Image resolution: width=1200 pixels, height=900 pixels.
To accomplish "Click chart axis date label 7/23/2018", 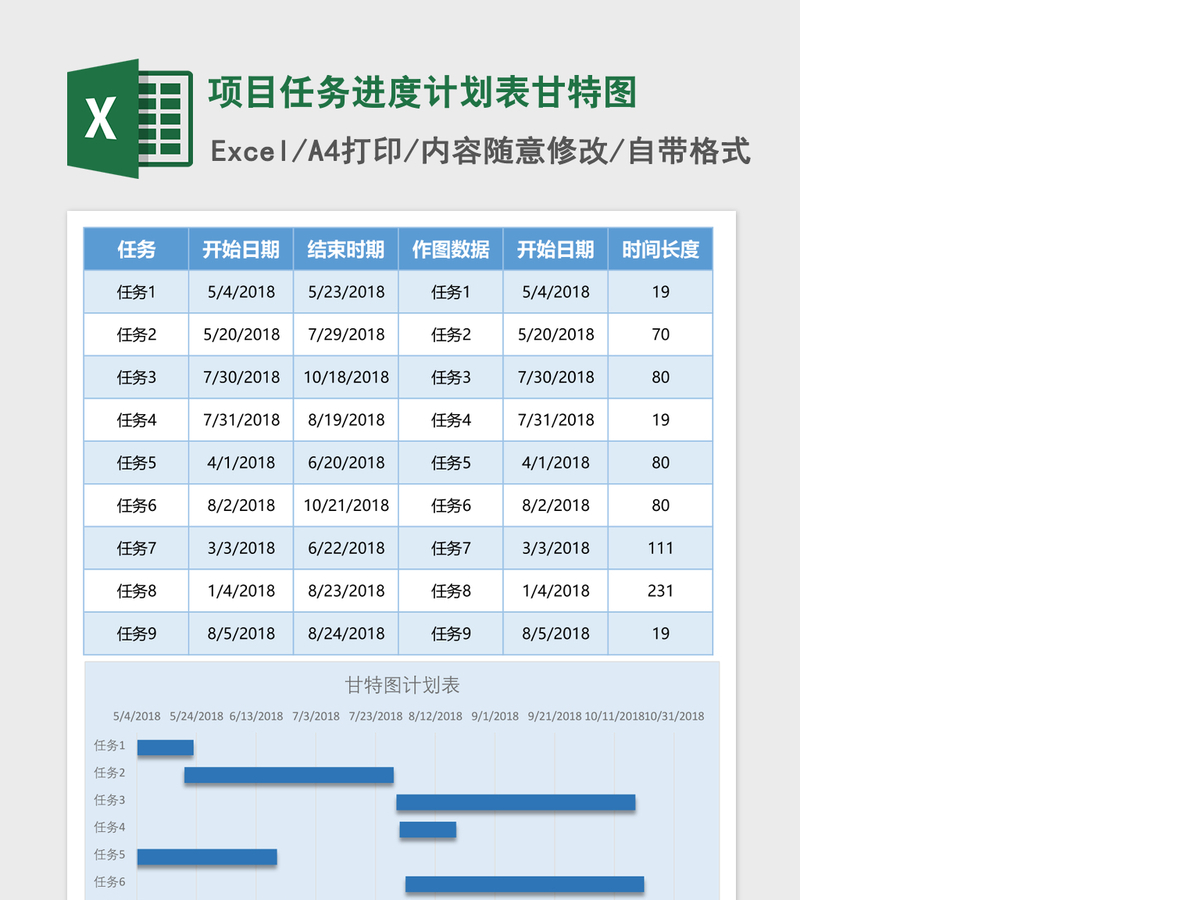I will point(375,716).
